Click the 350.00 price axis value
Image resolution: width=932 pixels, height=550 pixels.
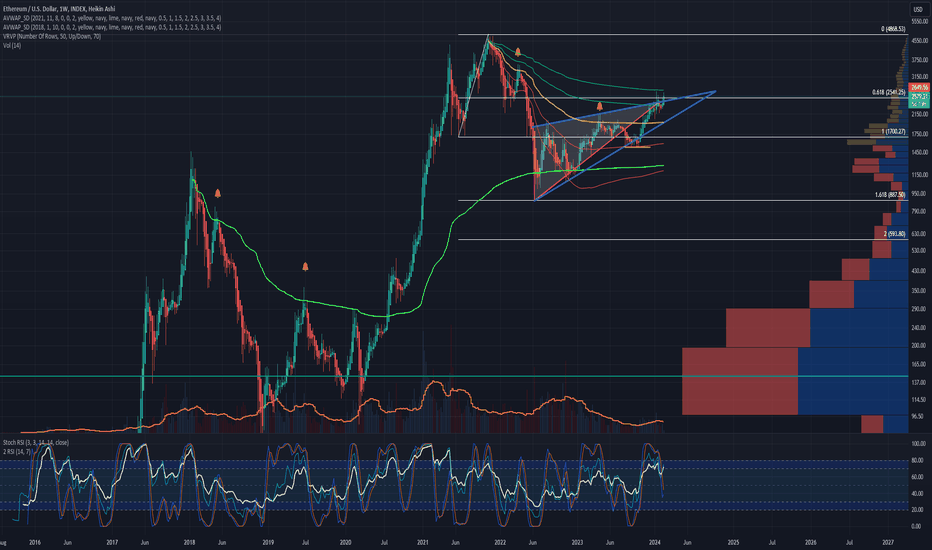tap(919, 291)
